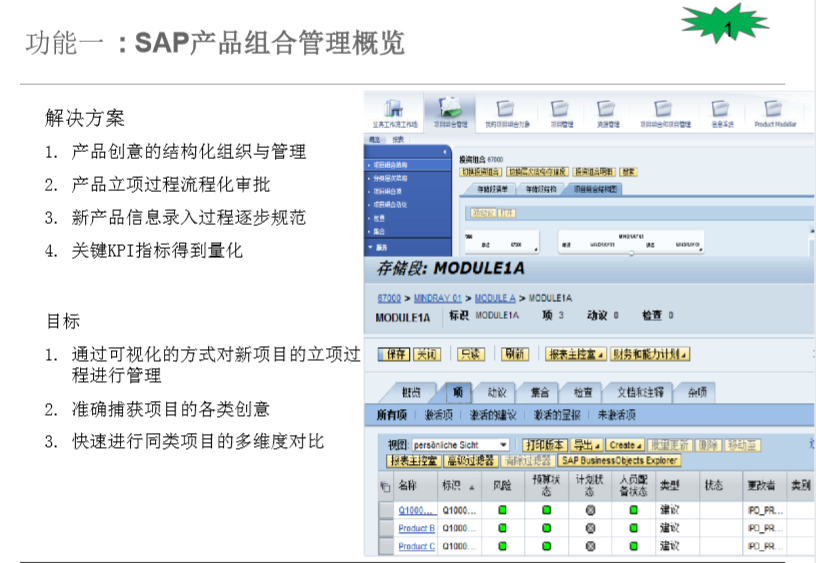Open the Product Modeller folder icon
This screenshot has height=563, width=816.
pos(773,108)
